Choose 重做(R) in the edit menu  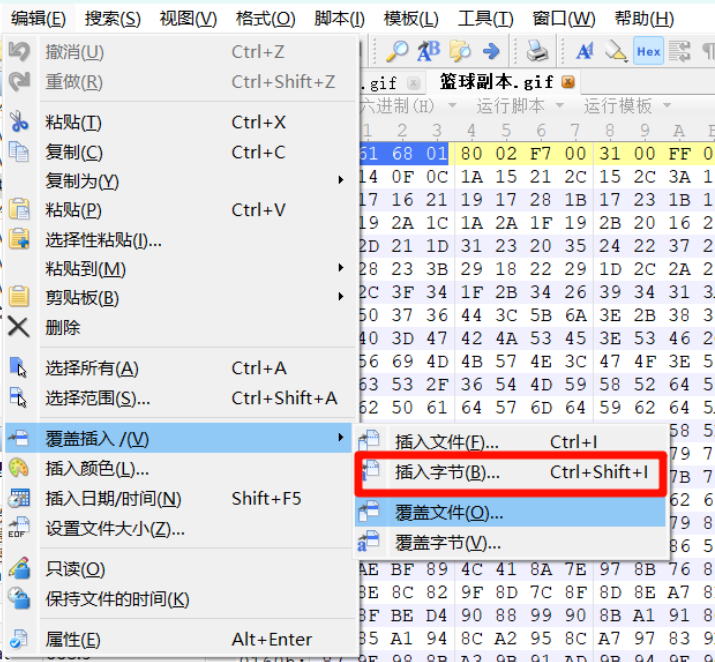pyautogui.click(x=180, y=82)
